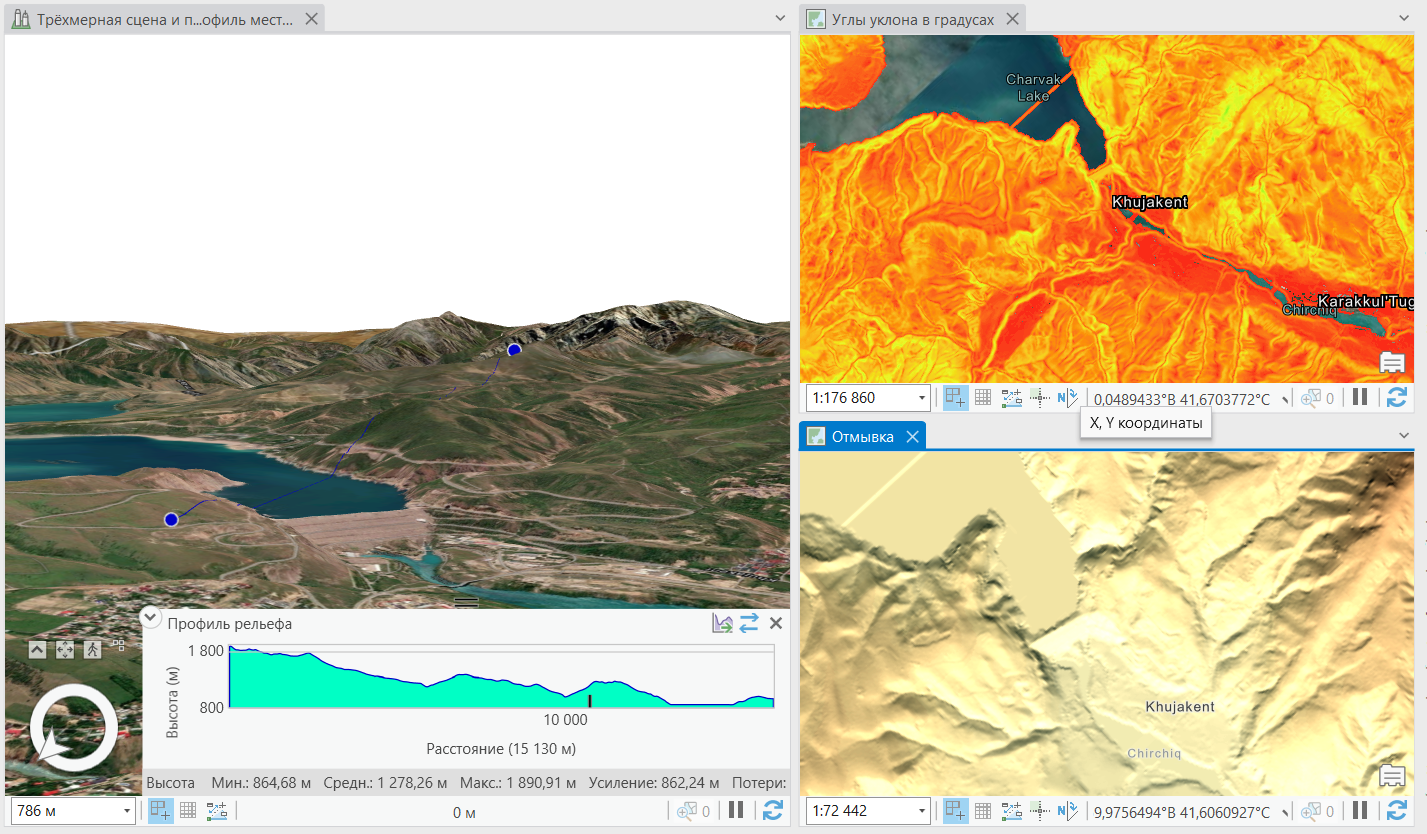Viewport: 1427px width, 834px height.
Task: Toggle constraints icon in the Отмывка map
Action: [x=1011, y=811]
